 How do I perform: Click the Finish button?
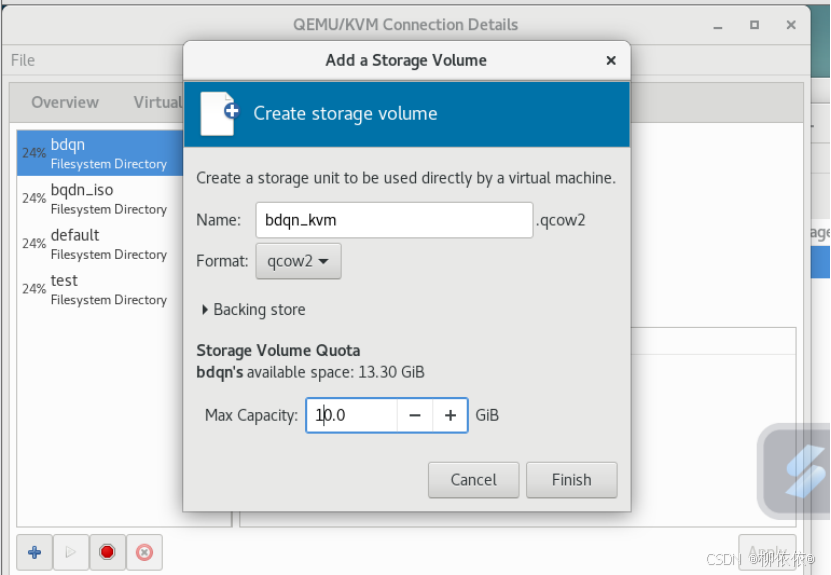point(571,480)
